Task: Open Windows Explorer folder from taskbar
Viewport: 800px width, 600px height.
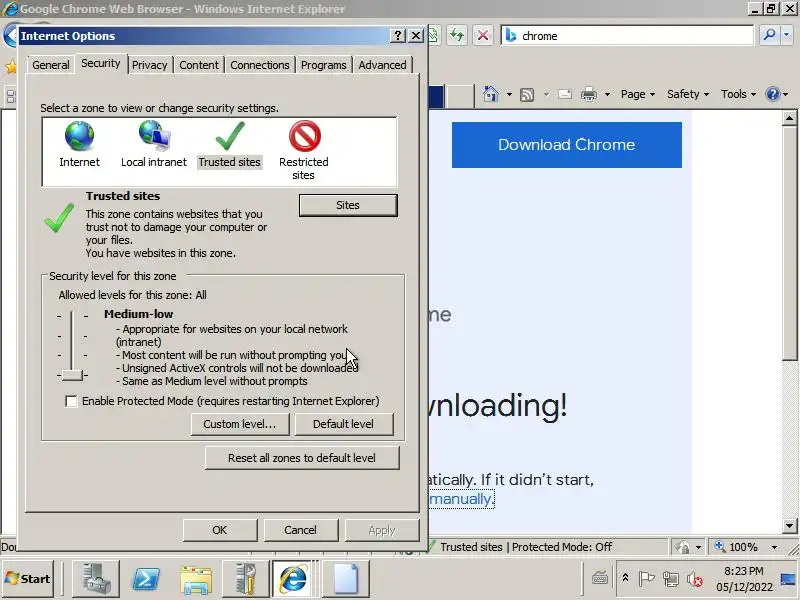Action: coord(196,580)
